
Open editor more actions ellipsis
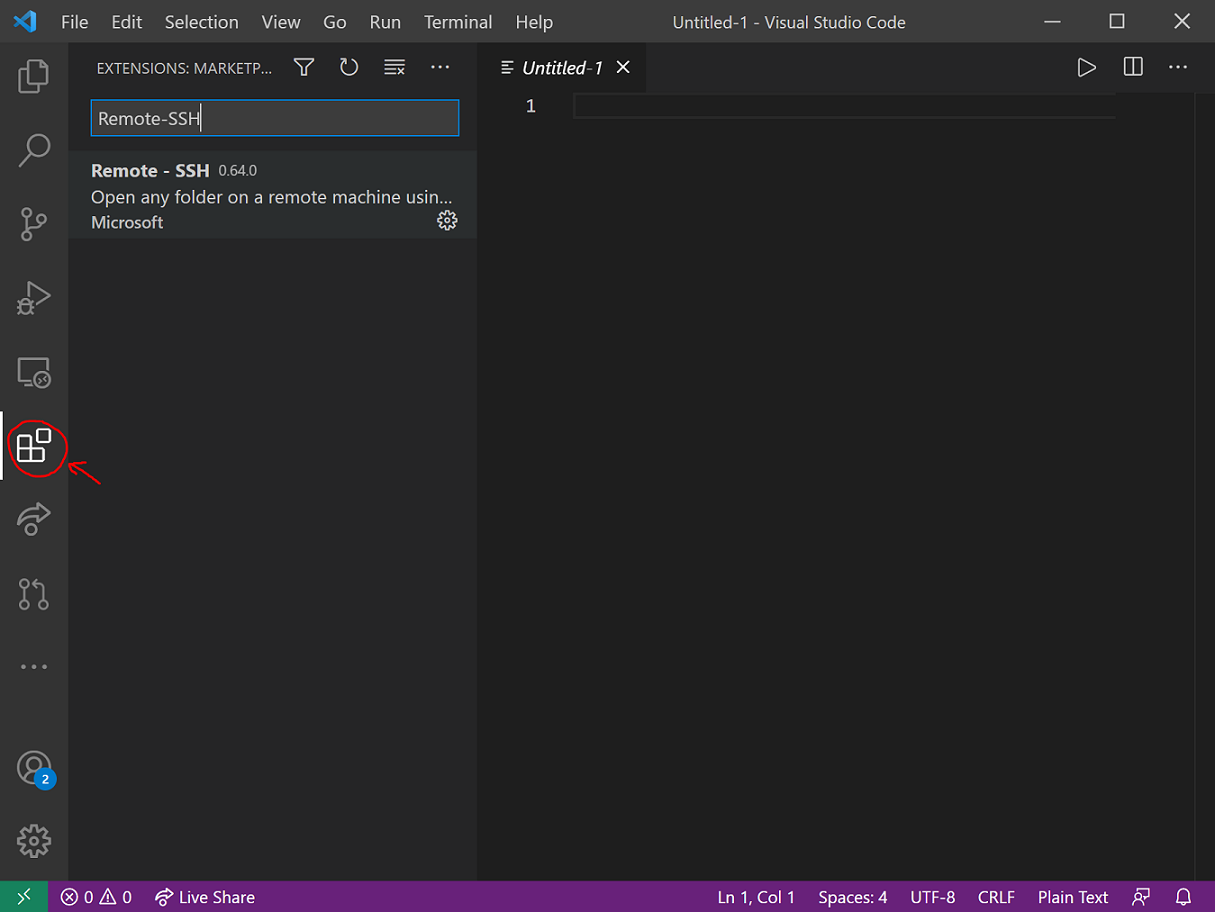coord(1178,67)
